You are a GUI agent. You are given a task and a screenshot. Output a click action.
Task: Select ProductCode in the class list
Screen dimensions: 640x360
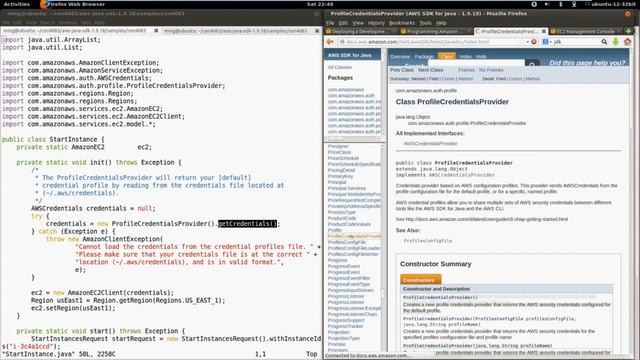[341, 218]
